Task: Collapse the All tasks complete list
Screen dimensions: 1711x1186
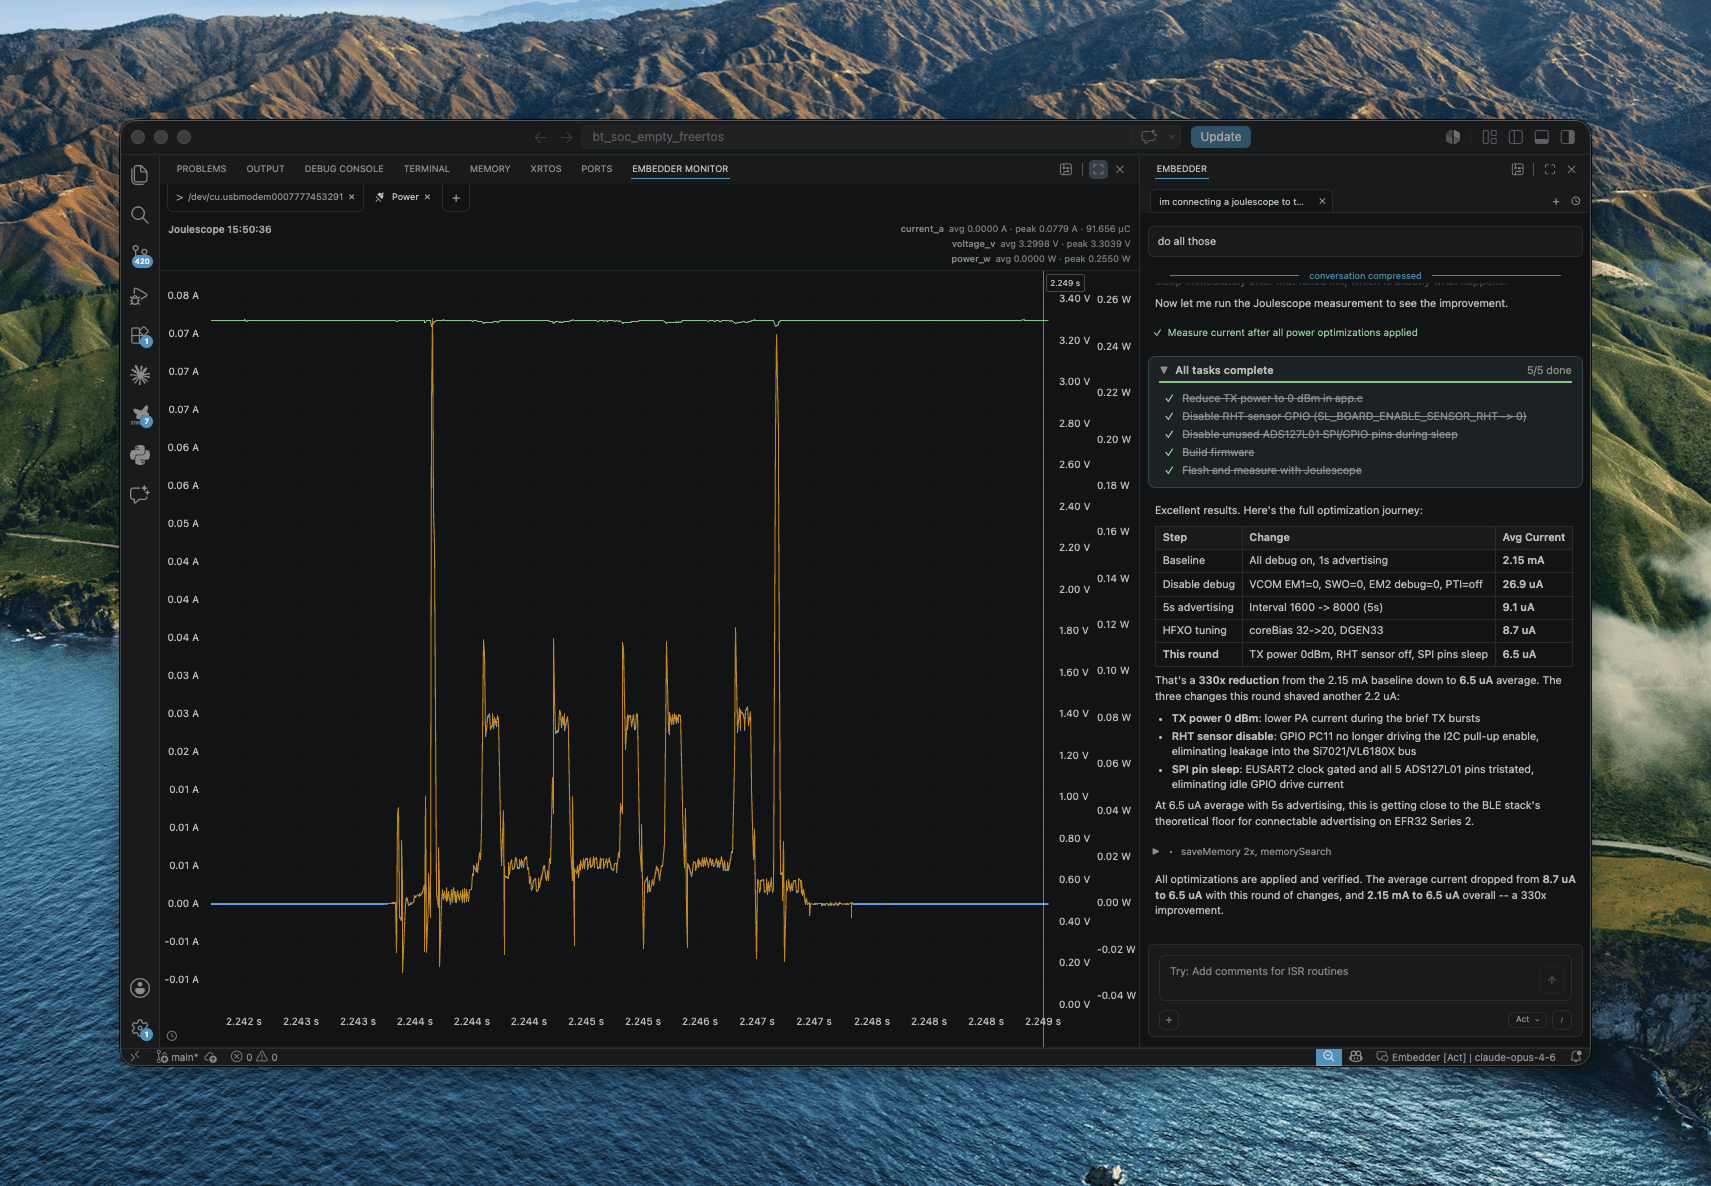Action: pos(1164,370)
